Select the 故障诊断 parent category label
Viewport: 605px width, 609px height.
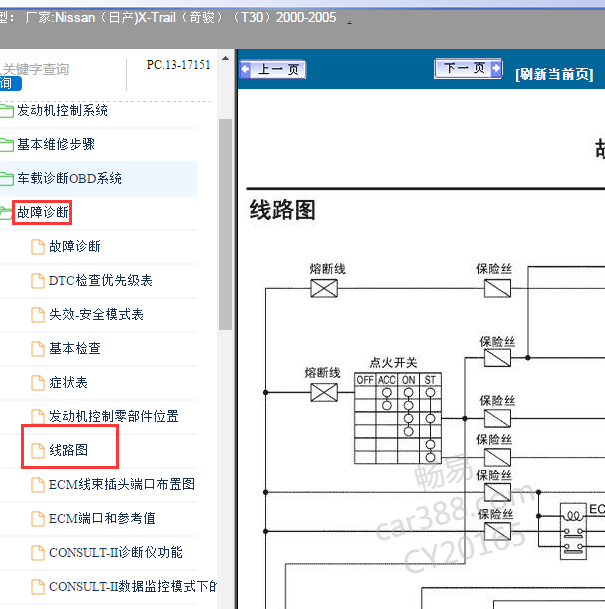pyautogui.click(x=42, y=212)
